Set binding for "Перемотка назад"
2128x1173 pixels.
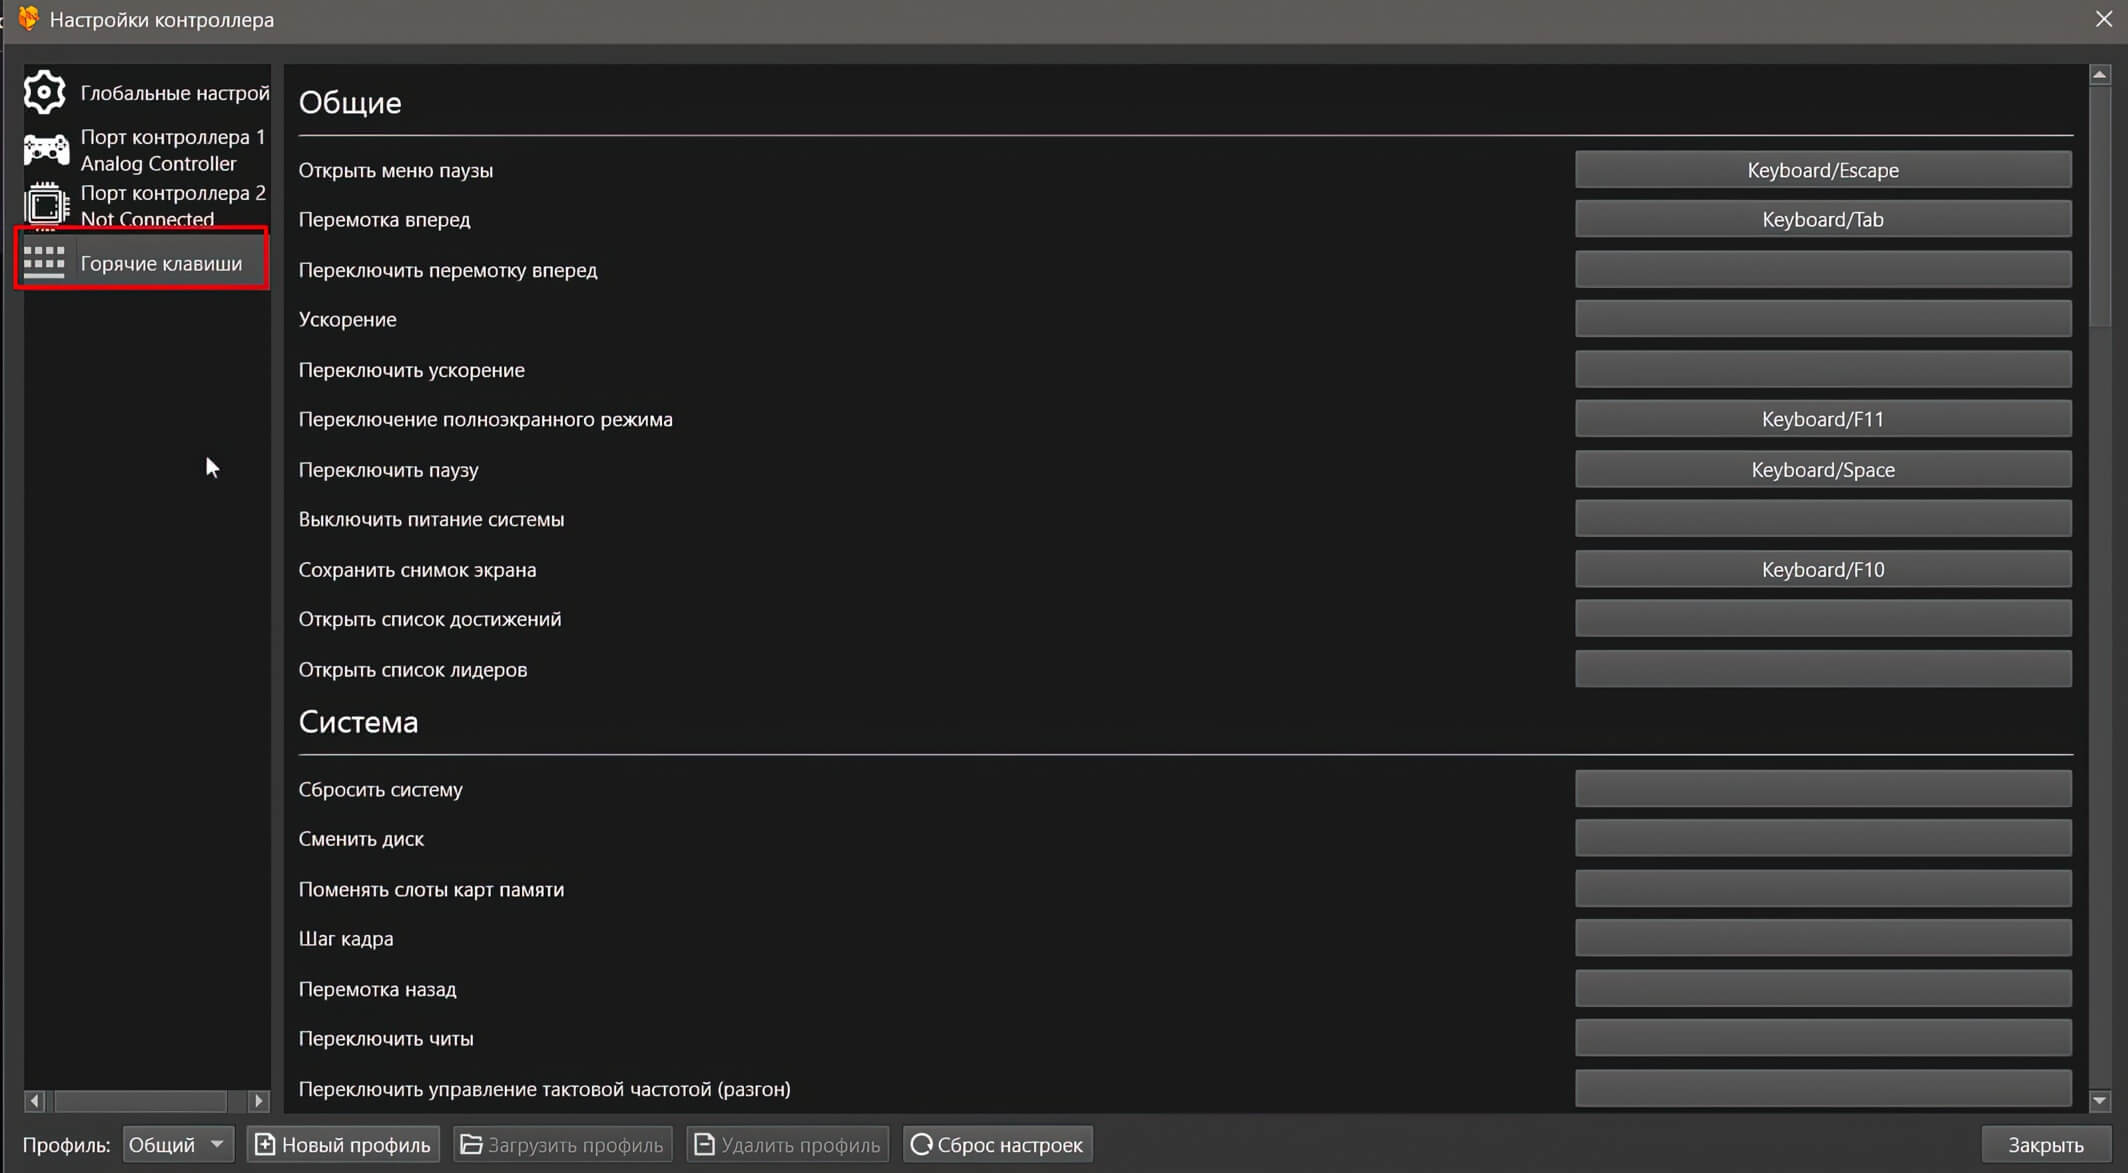[x=1823, y=988]
